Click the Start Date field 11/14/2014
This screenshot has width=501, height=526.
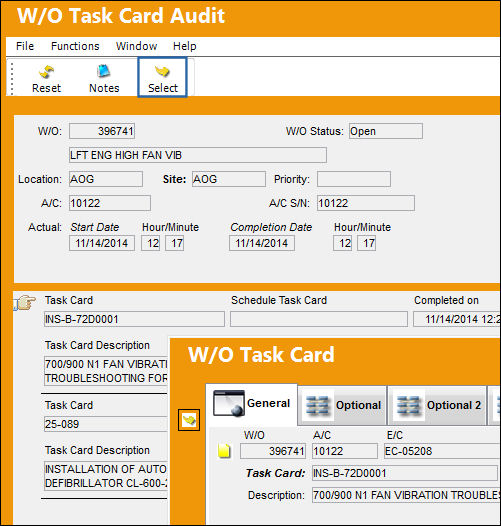pos(102,243)
